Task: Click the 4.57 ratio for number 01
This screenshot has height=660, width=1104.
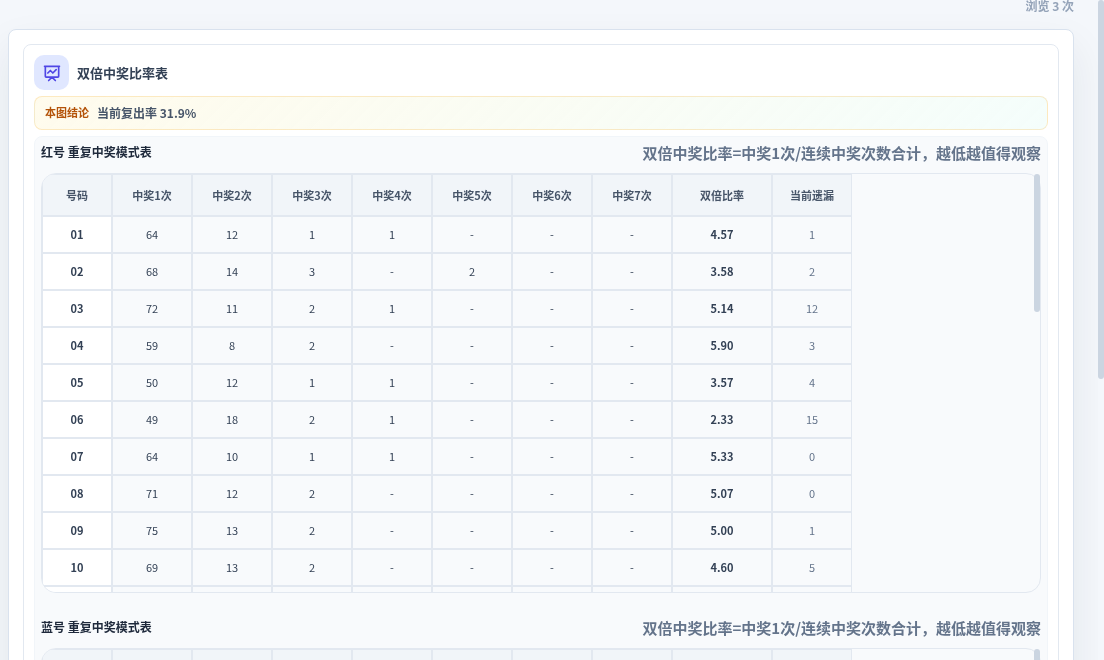Action: (722, 235)
